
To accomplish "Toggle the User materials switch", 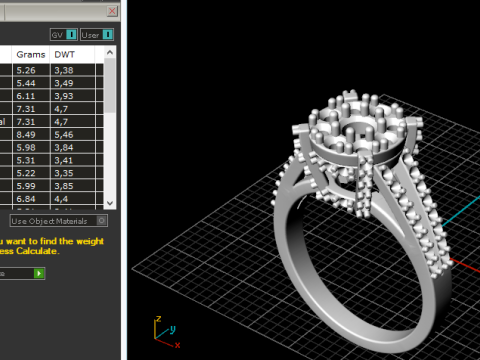I will 97,35.
